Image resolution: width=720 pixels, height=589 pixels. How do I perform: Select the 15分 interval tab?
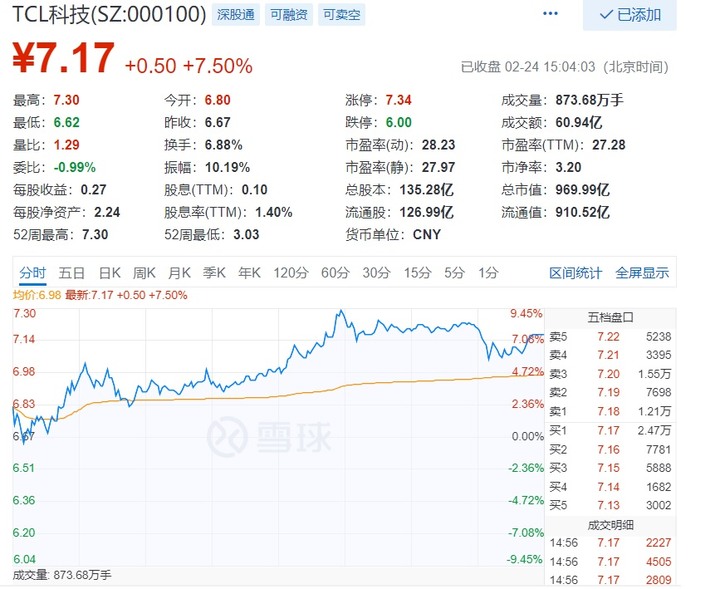tap(417, 273)
